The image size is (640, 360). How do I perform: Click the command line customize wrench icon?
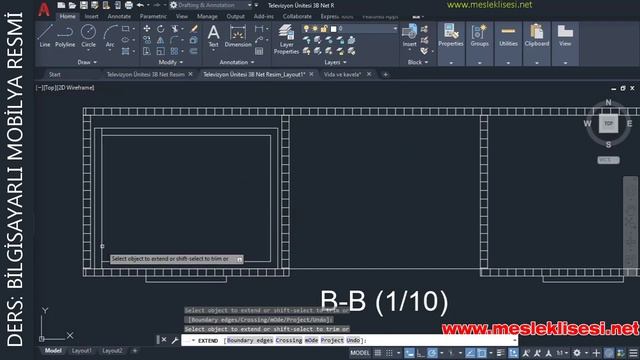click(x=175, y=340)
